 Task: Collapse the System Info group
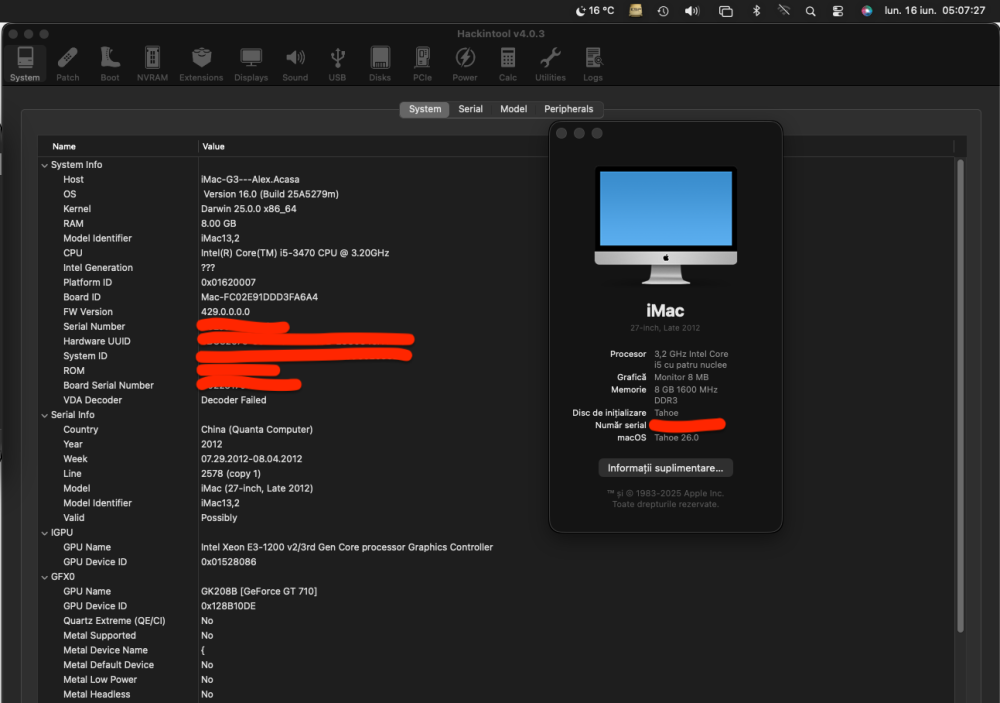45,165
